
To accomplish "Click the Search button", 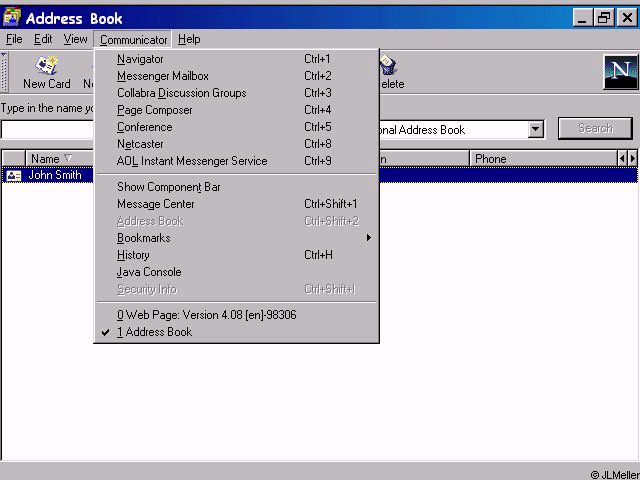I will tap(596, 129).
